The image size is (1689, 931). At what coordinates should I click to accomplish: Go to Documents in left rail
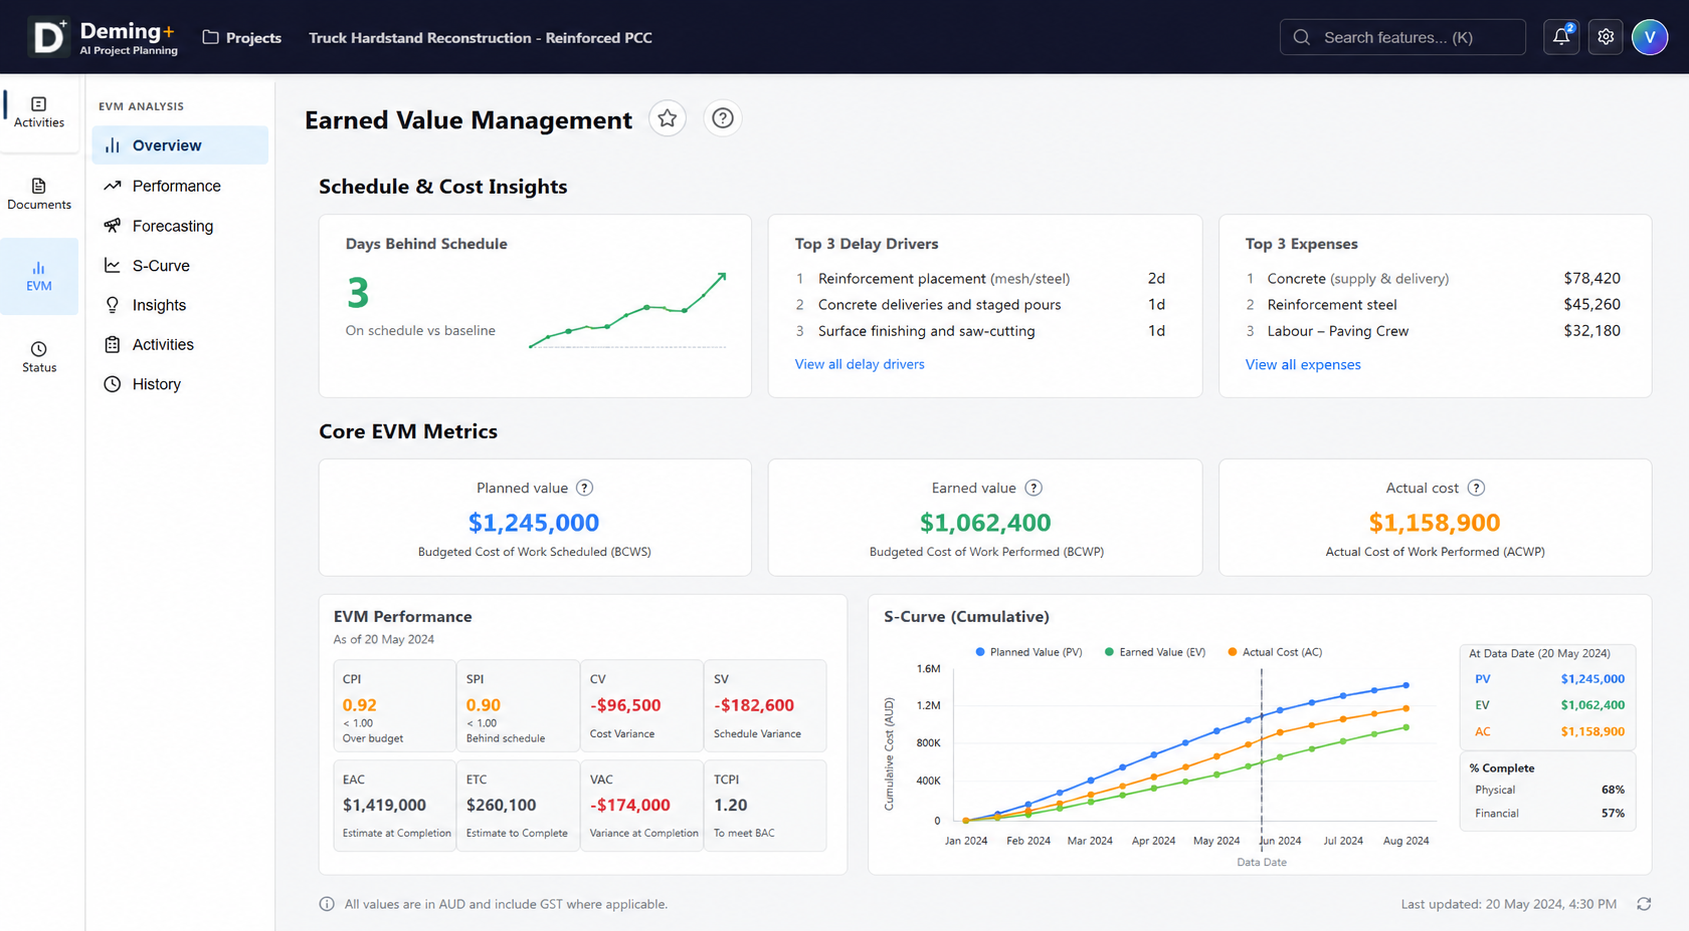coord(39,194)
